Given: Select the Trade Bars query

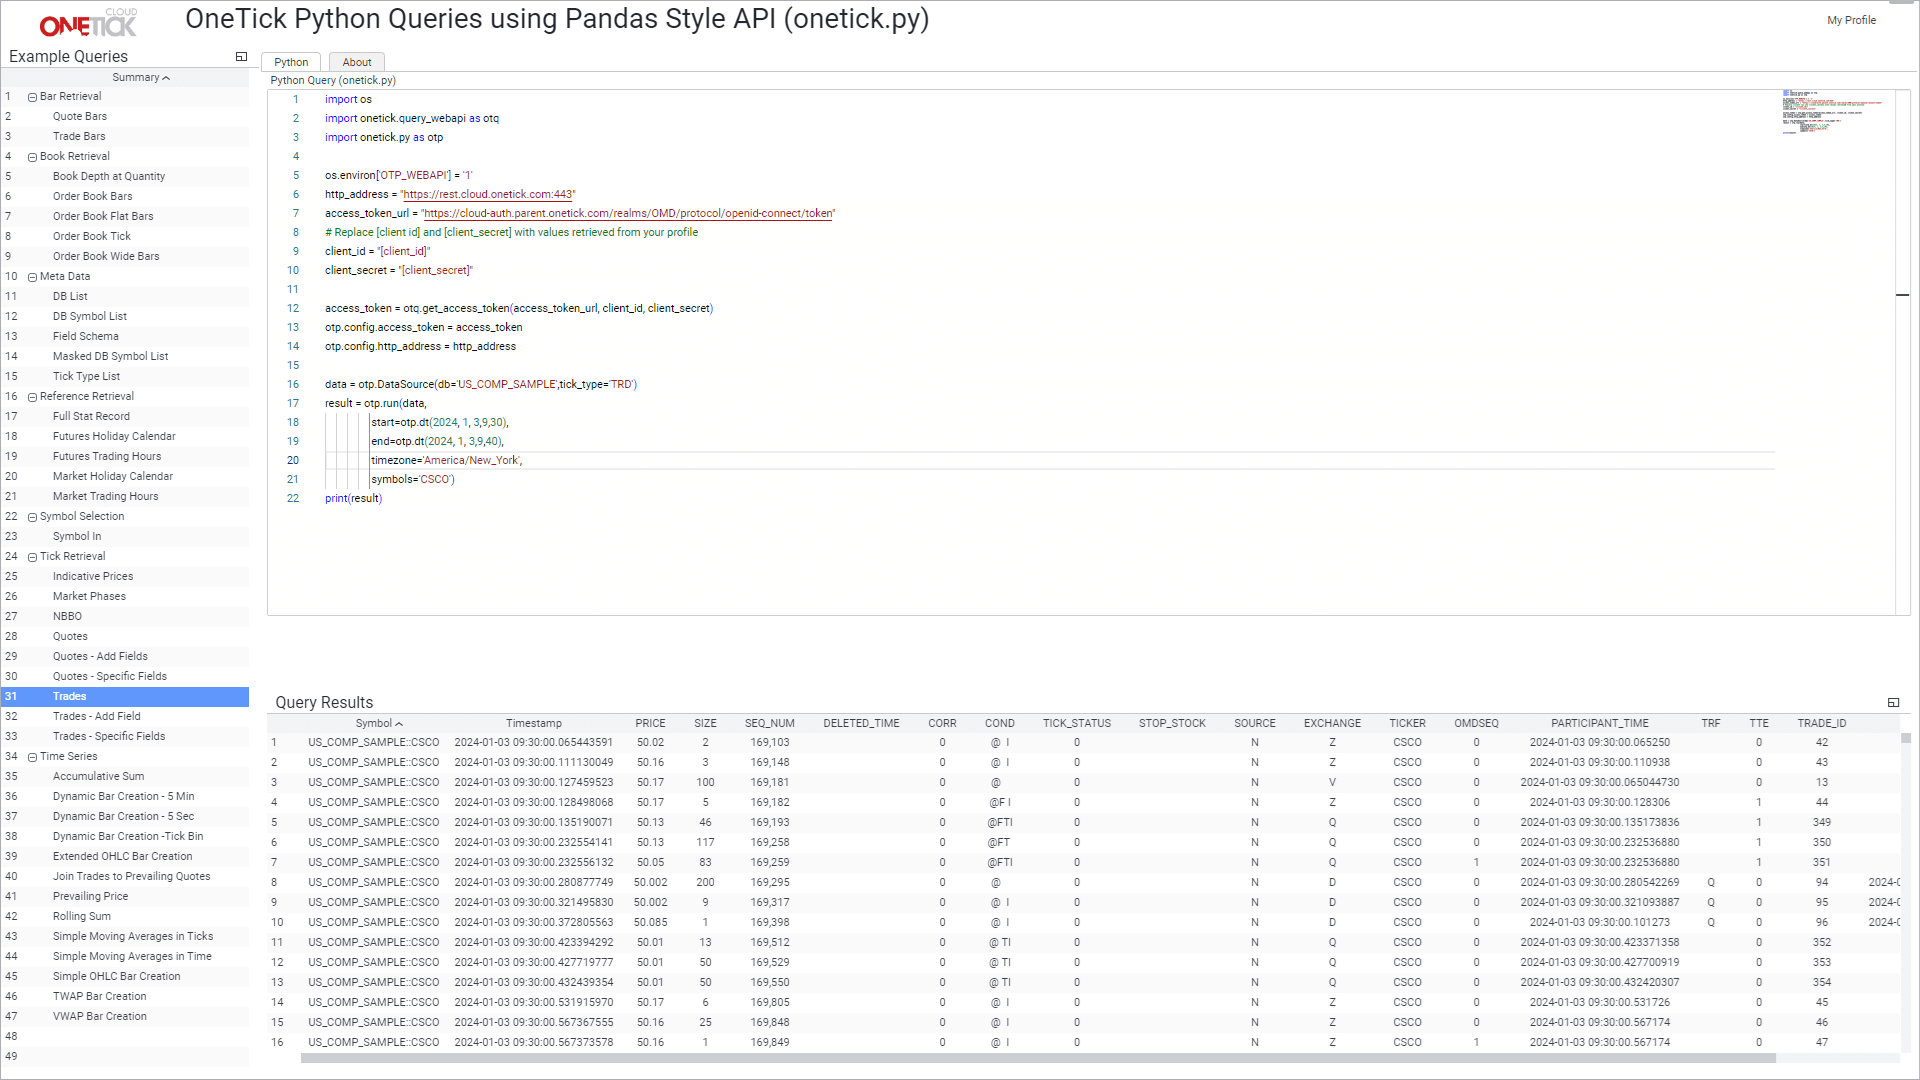Looking at the screenshot, I should click(x=79, y=136).
